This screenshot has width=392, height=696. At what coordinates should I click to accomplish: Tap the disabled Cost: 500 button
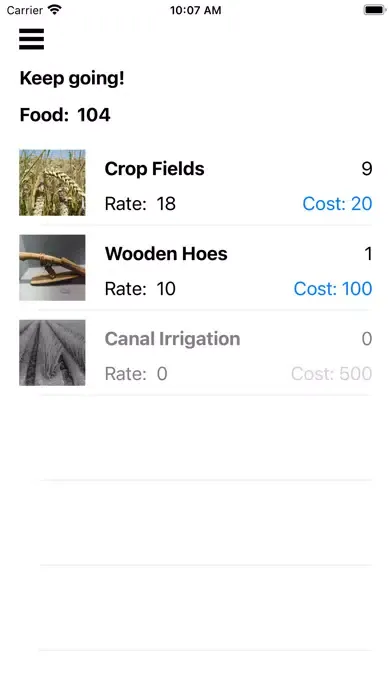coord(332,374)
